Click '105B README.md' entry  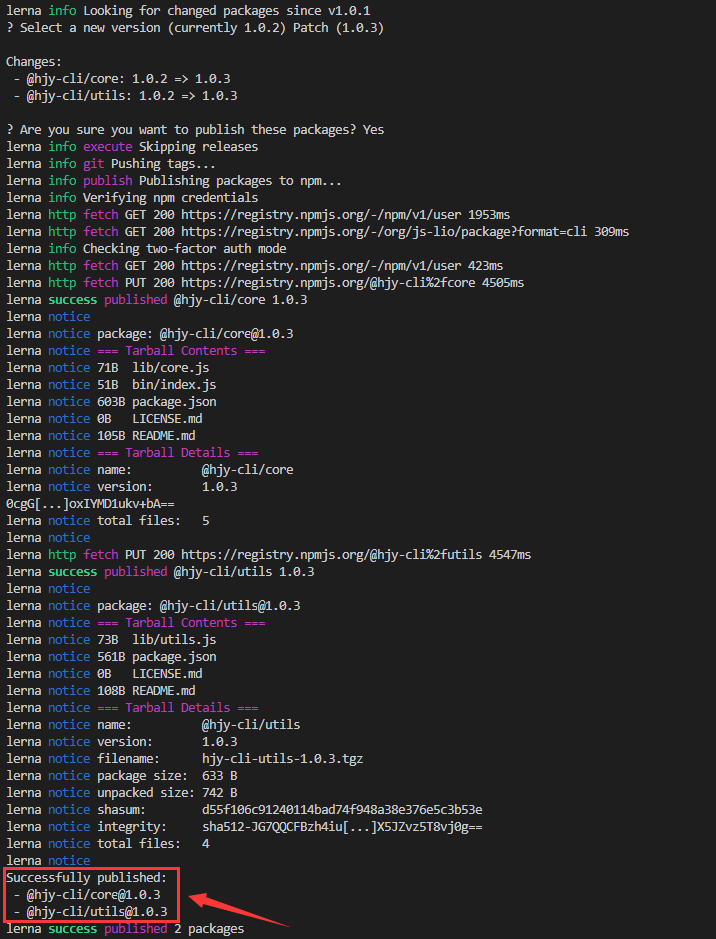tap(146, 435)
